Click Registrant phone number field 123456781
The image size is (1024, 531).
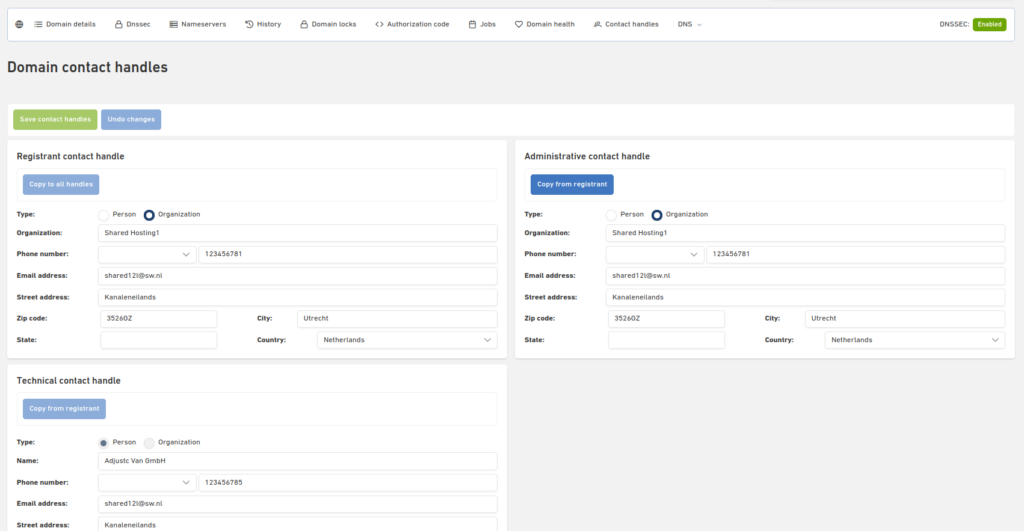348,254
